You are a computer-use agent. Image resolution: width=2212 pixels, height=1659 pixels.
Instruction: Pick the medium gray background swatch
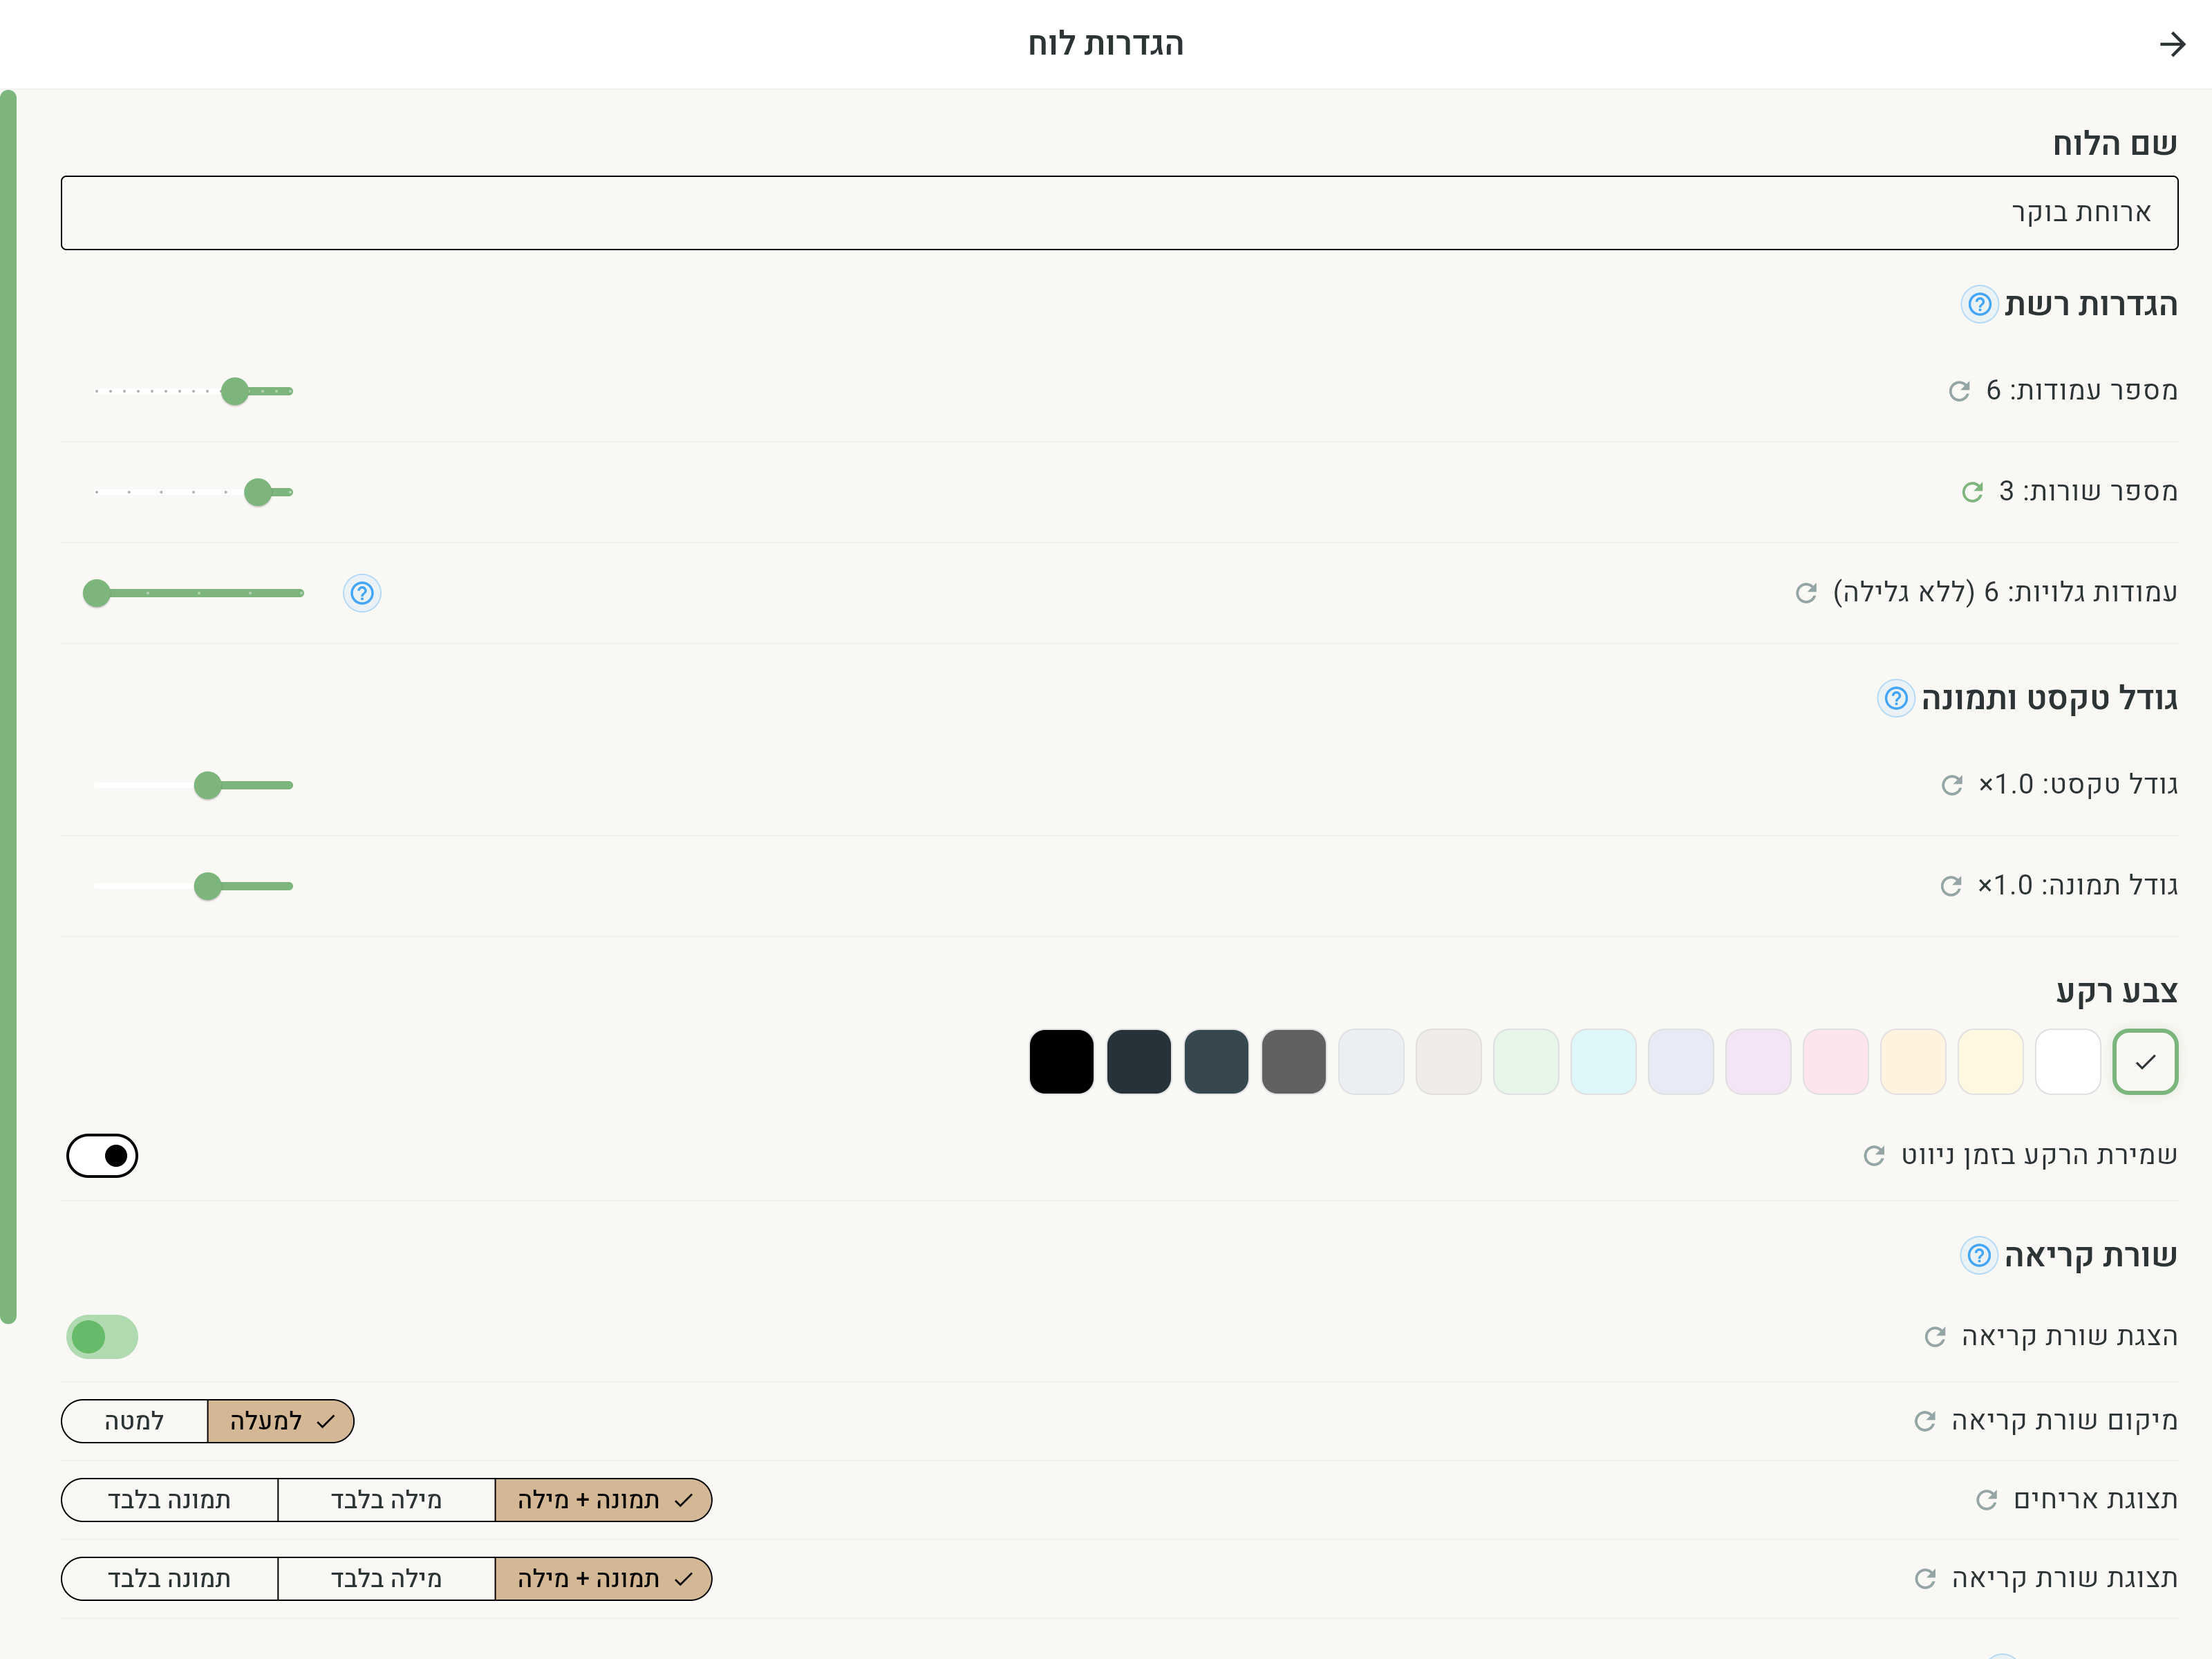(x=1294, y=1062)
